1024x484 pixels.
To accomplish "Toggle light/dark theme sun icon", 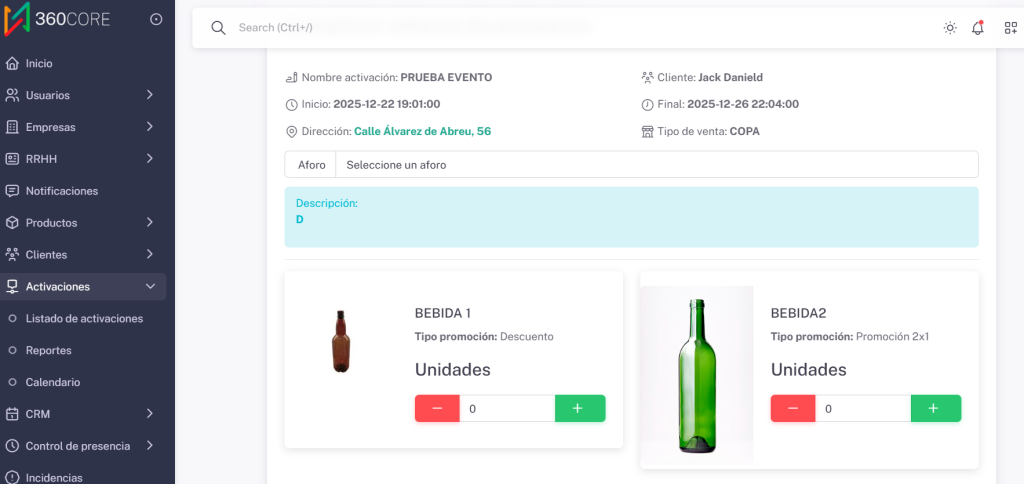I will pyautogui.click(x=950, y=28).
